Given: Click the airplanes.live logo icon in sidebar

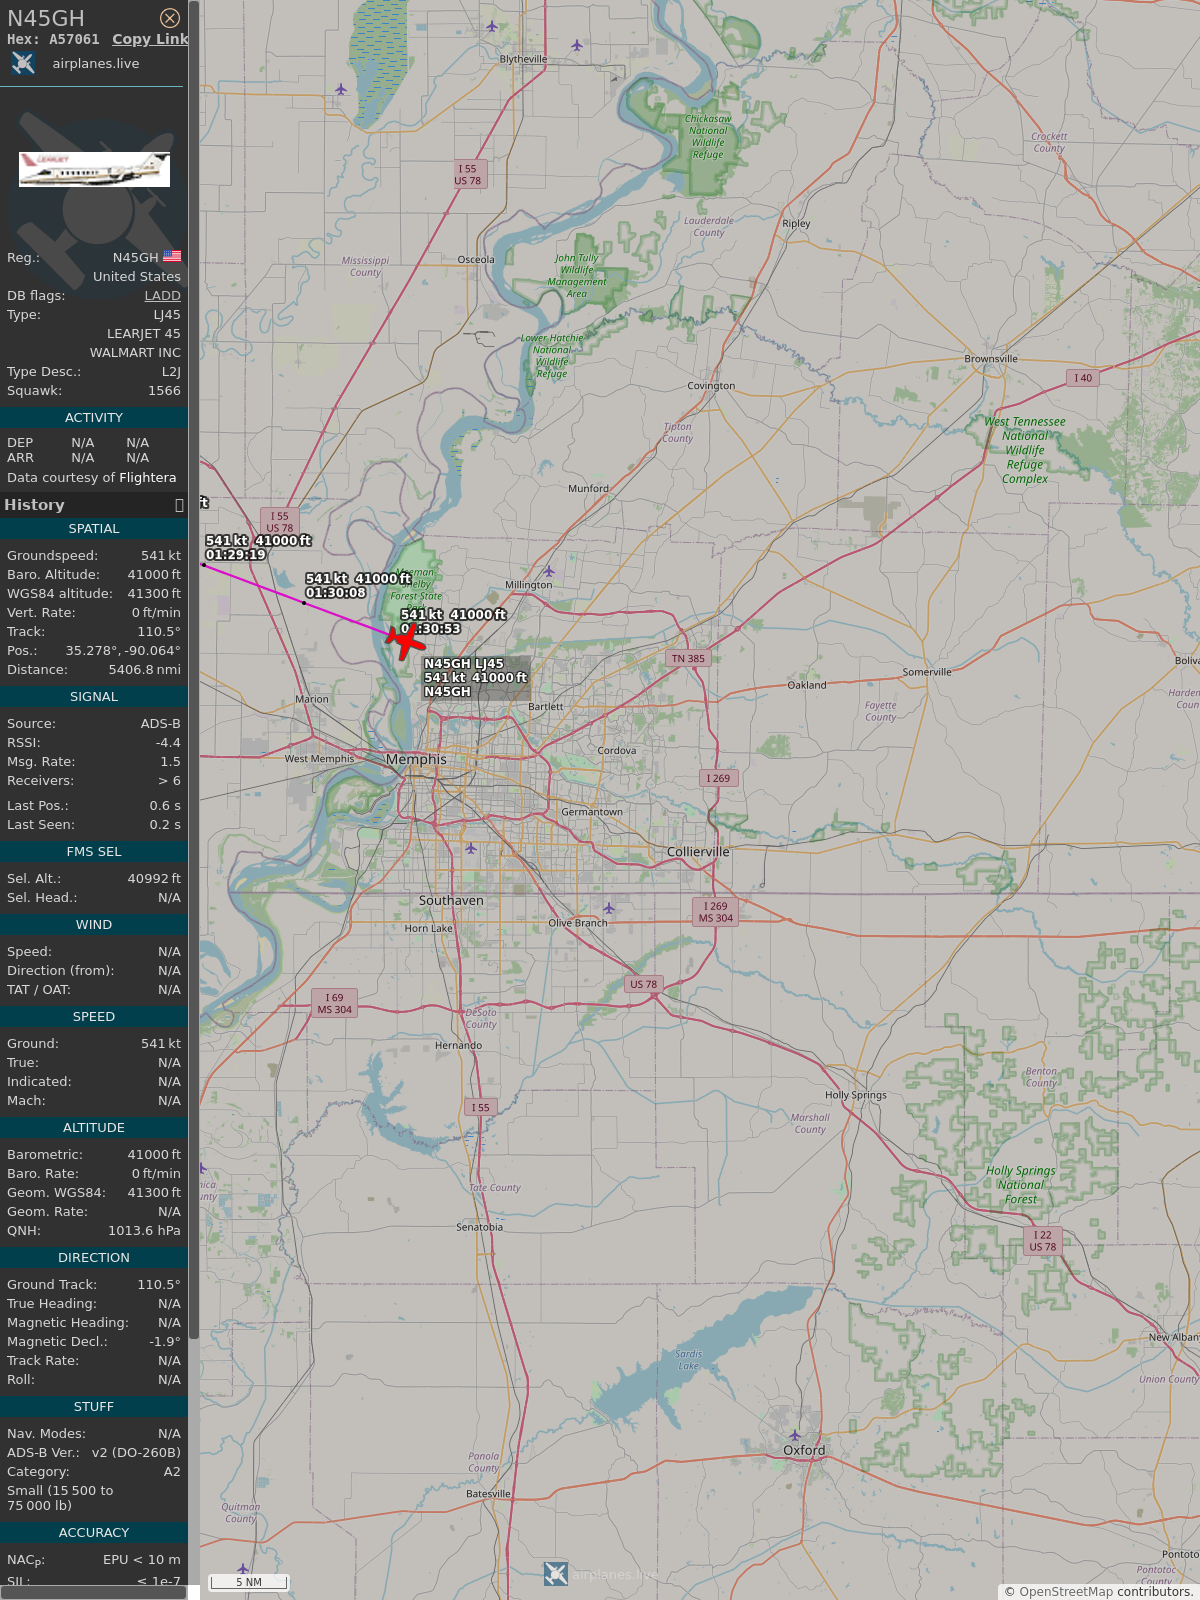Looking at the screenshot, I should [x=23, y=63].
